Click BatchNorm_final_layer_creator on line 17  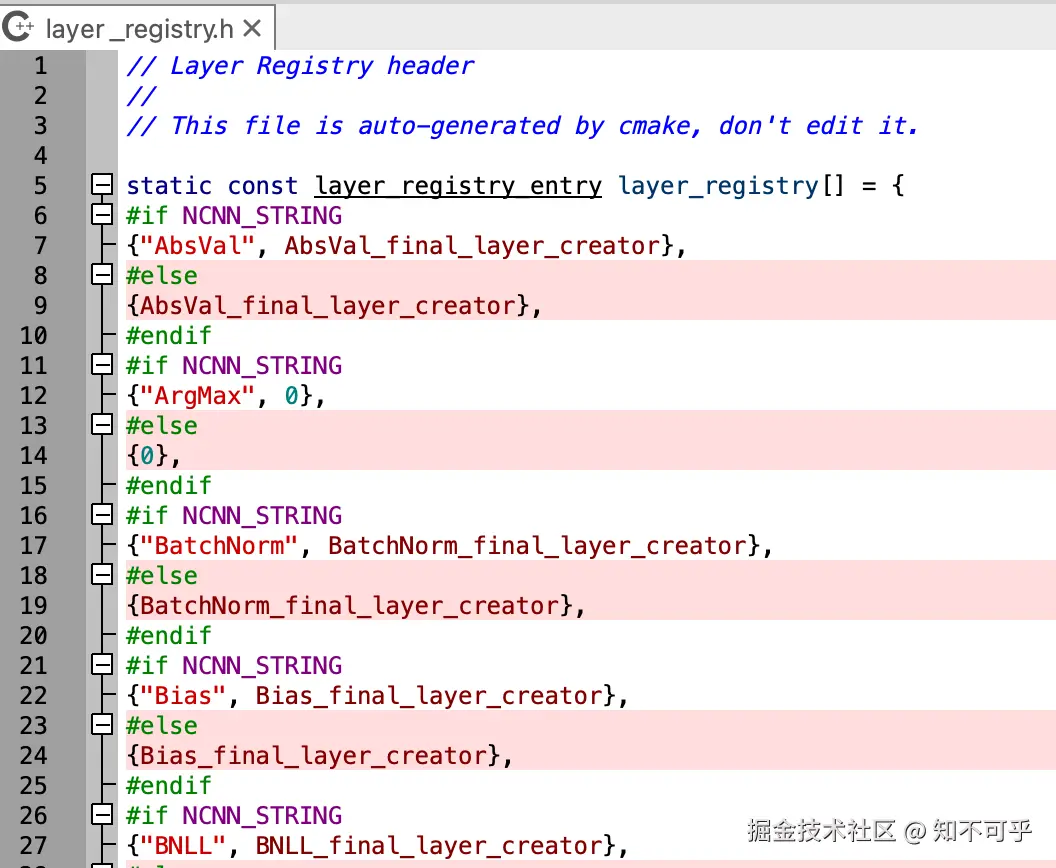pos(537,545)
